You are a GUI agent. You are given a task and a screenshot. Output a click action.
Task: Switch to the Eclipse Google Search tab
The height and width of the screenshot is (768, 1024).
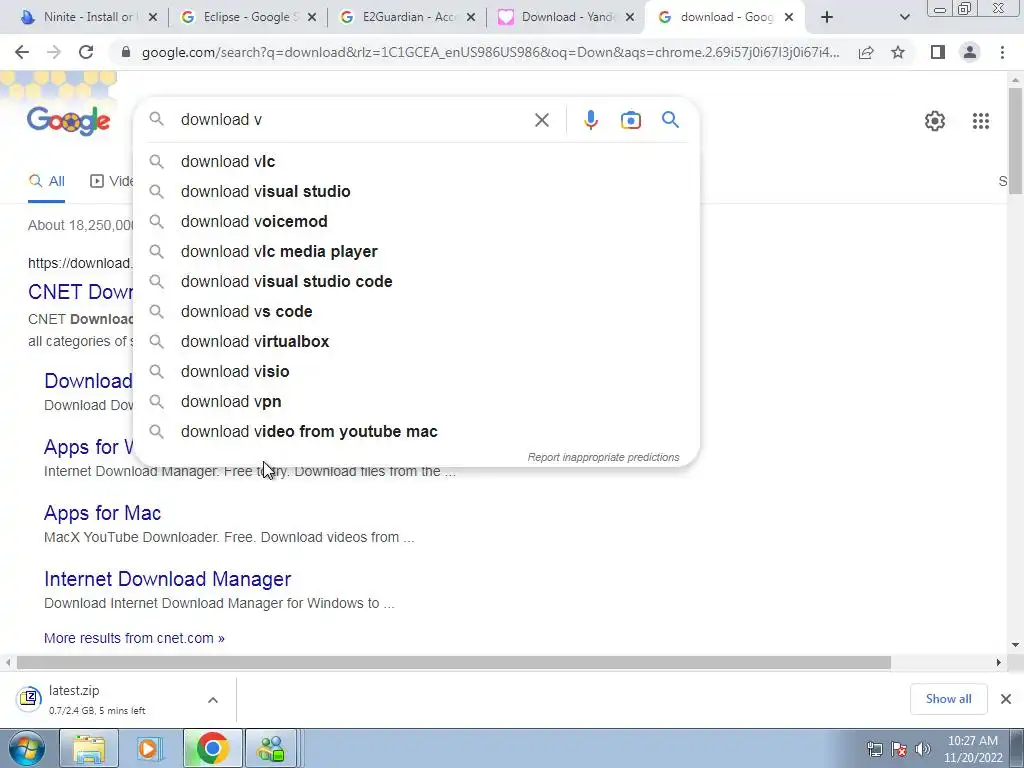point(248,18)
